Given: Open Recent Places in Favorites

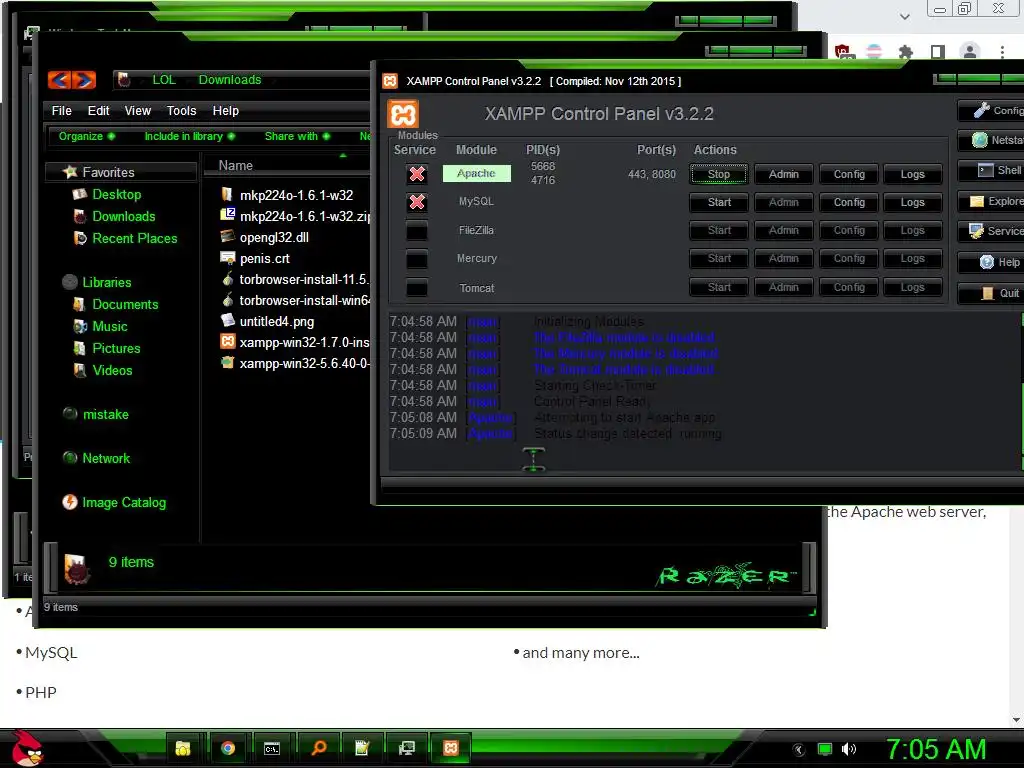Looking at the screenshot, I should [x=135, y=239].
